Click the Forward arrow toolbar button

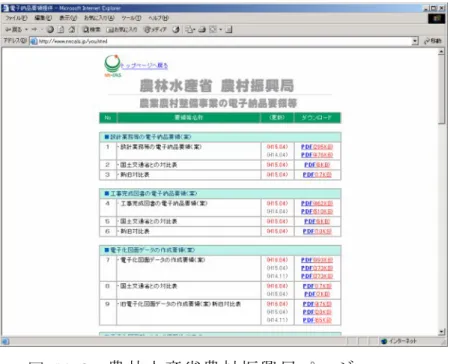coord(34,30)
